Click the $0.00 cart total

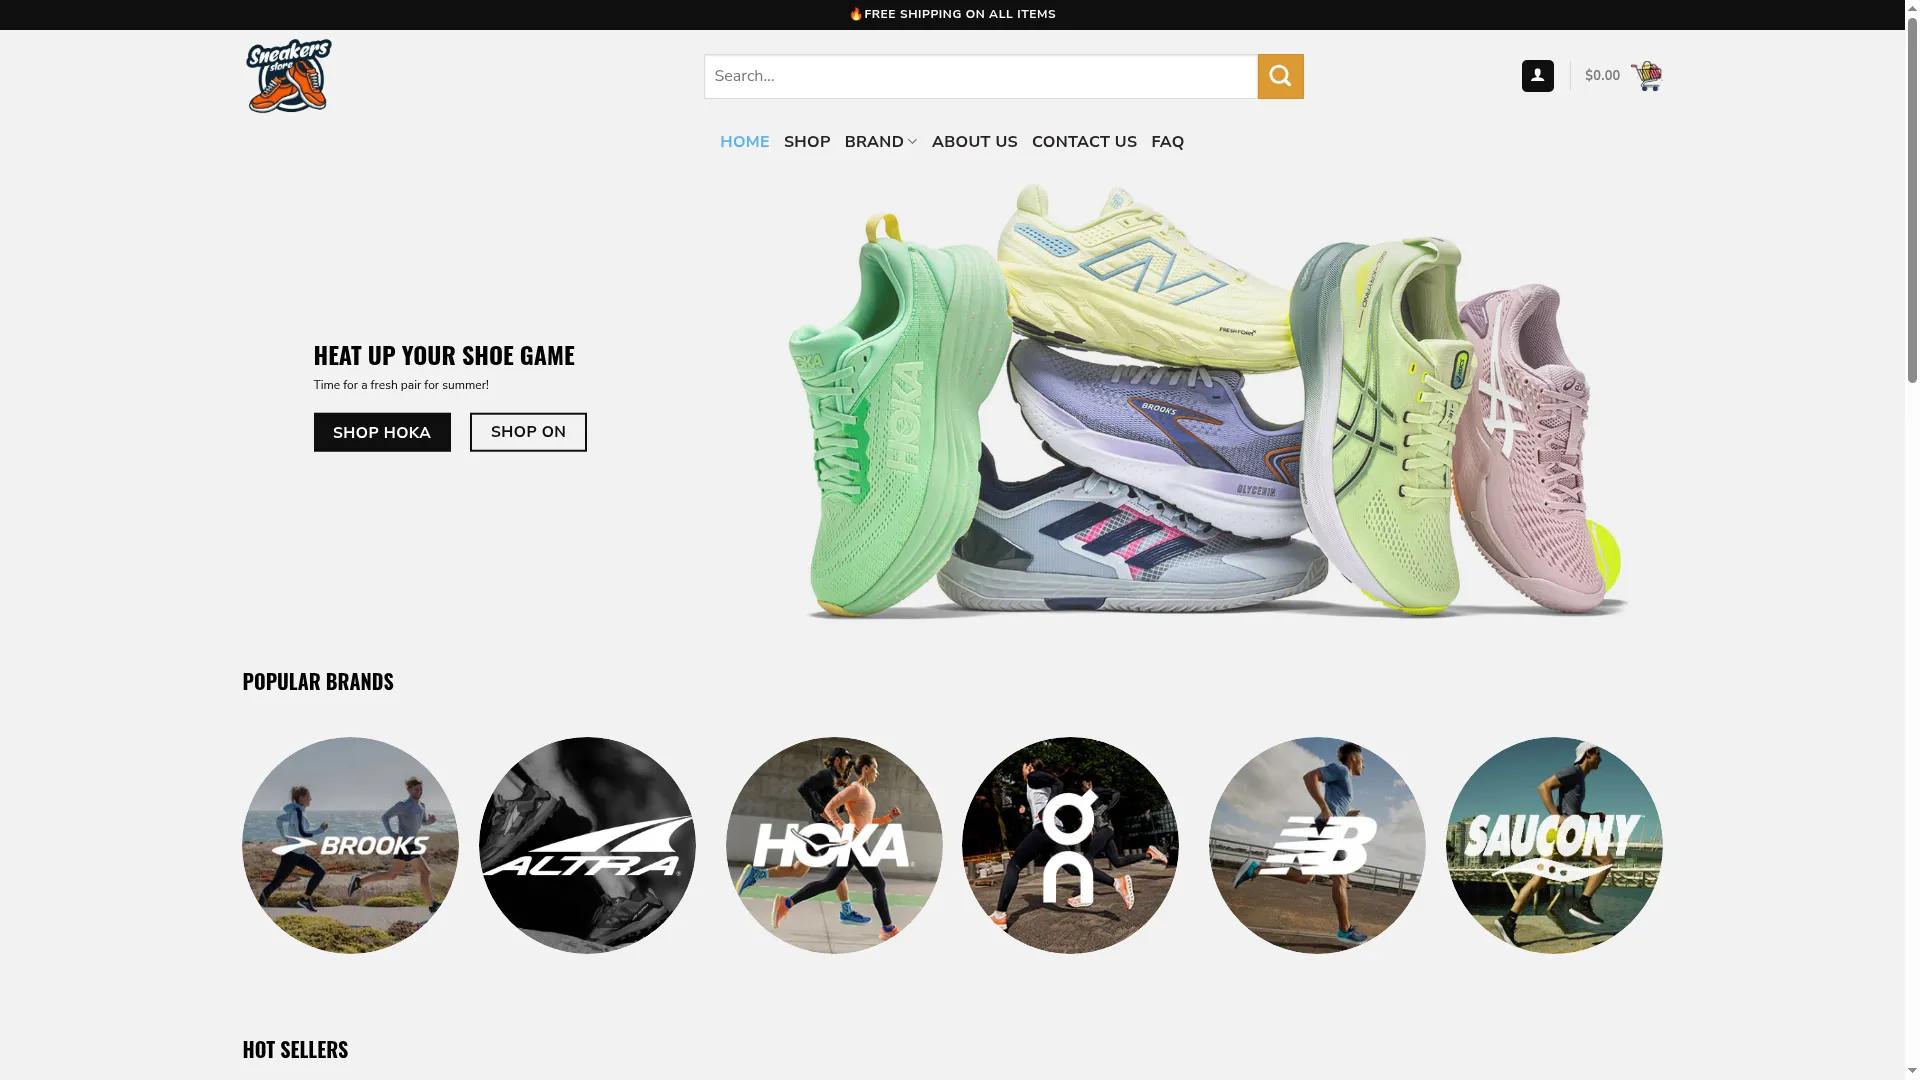pyautogui.click(x=1602, y=76)
